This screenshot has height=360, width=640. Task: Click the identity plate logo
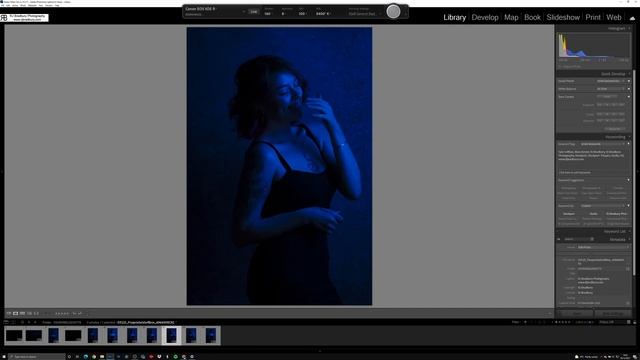pyautogui.click(x=24, y=18)
